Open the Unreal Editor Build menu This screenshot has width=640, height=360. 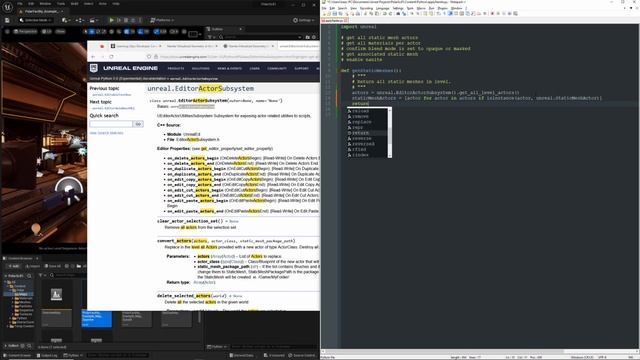pos(74,4)
